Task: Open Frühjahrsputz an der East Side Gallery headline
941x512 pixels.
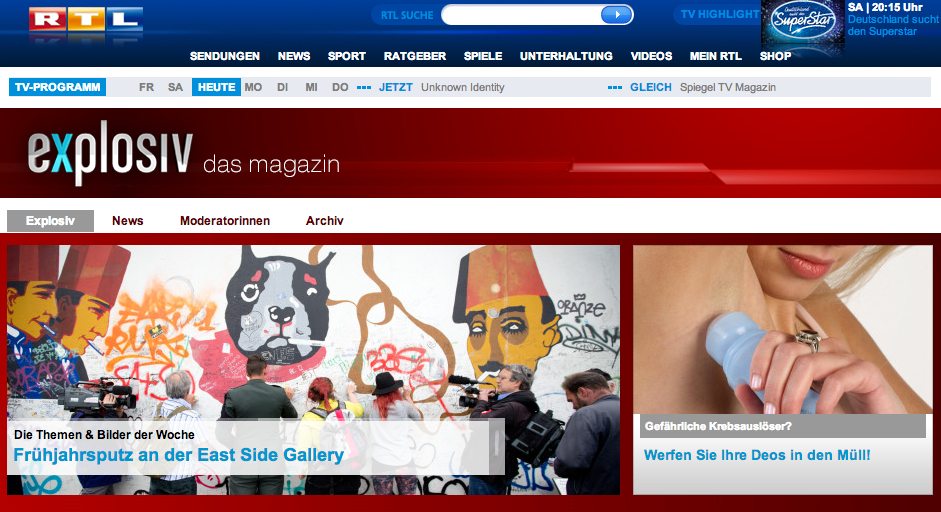Action: click(x=179, y=455)
